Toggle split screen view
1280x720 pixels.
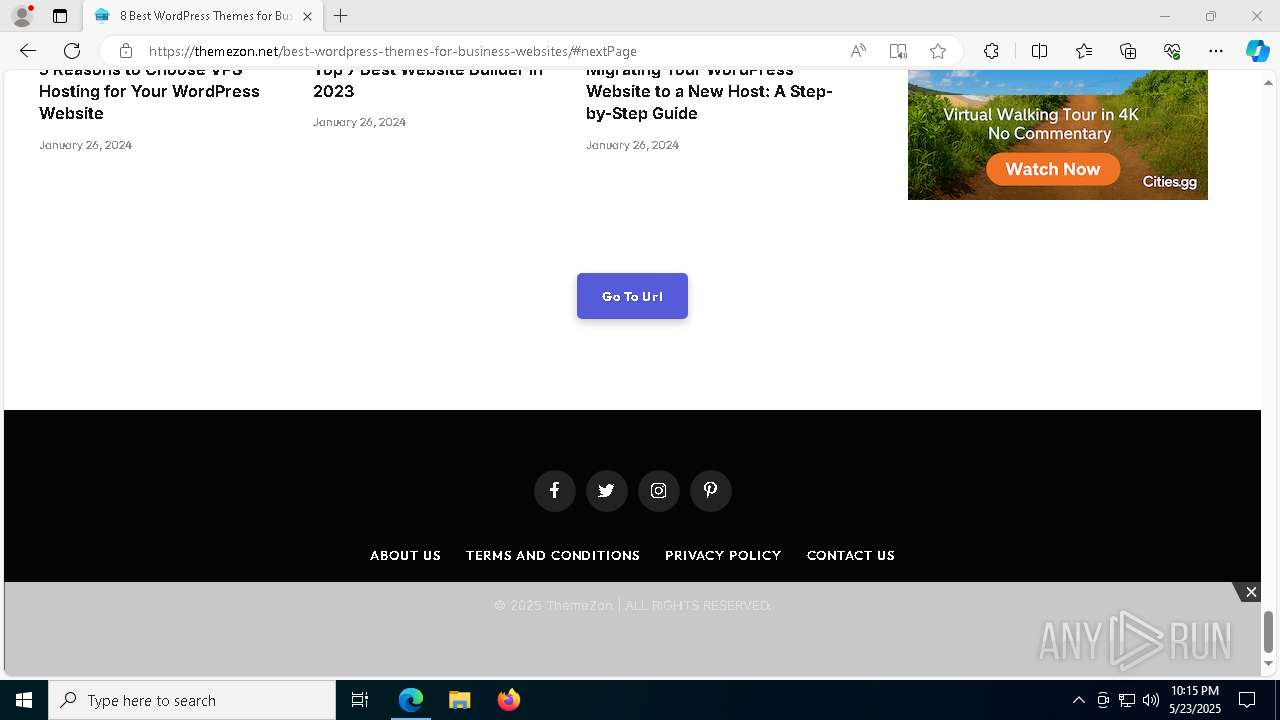tap(1039, 51)
